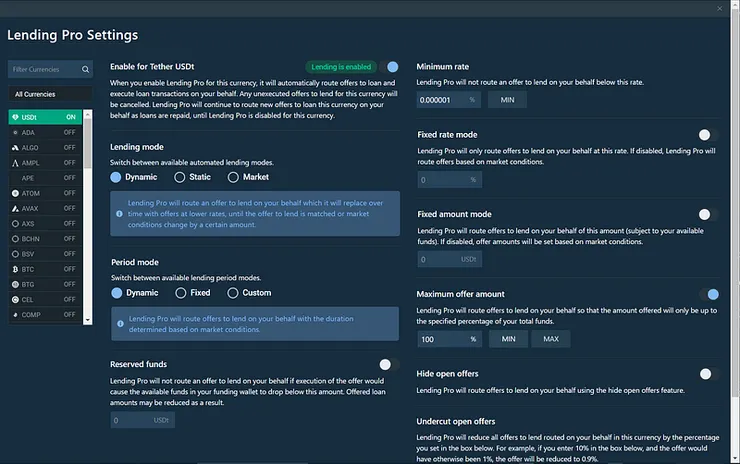Toggle Enable for Tether USDt switch
740x464 pixels.
[390, 67]
